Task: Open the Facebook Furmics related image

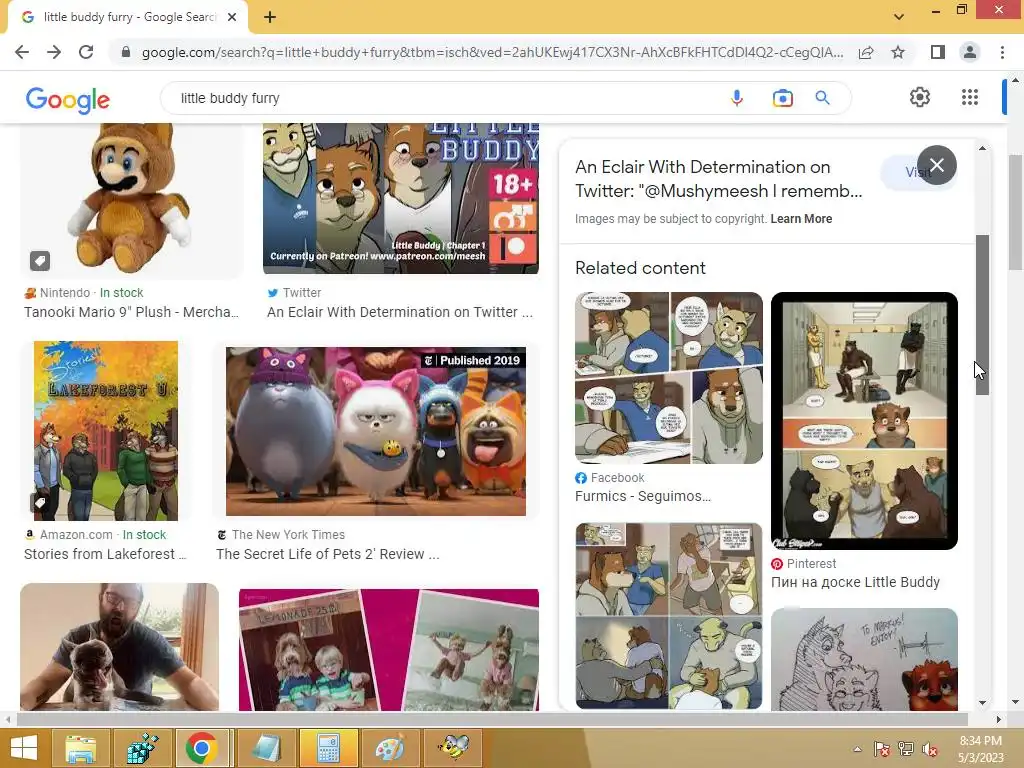Action: pos(669,377)
